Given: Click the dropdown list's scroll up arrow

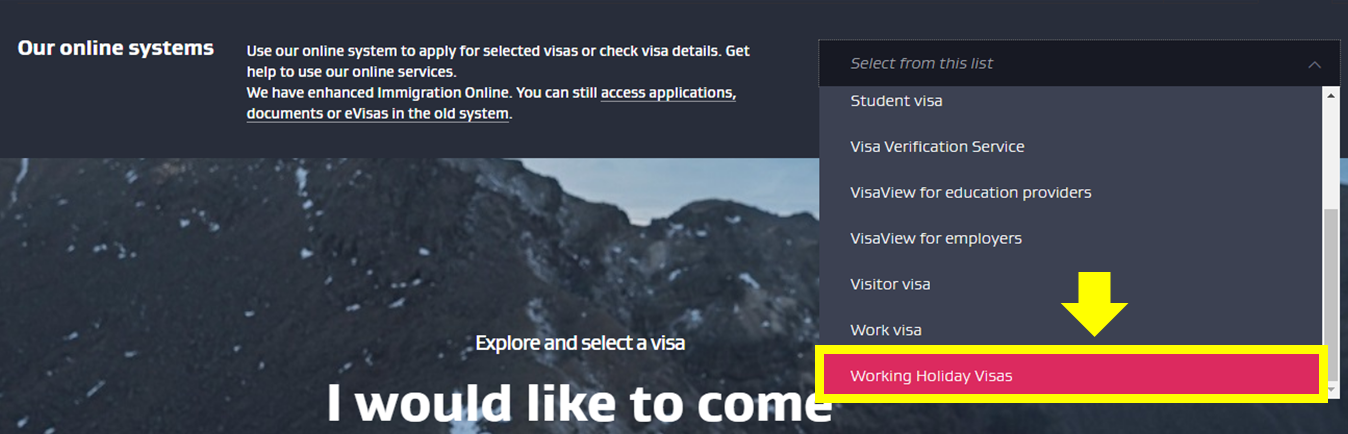Looking at the screenshot, I should pyautogui.click(x=1330, y=95).
